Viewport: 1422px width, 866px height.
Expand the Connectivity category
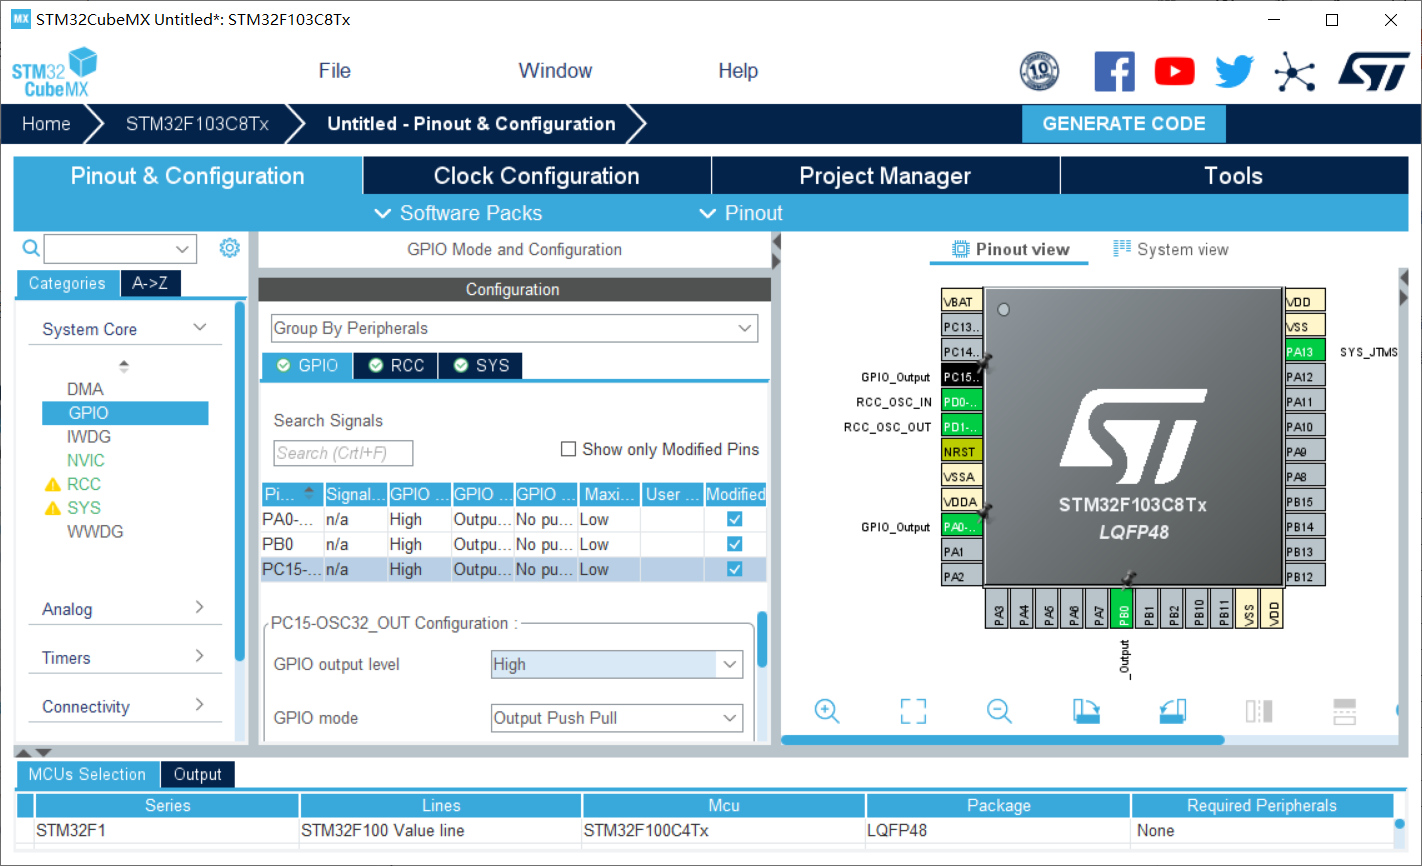point(200,705)
